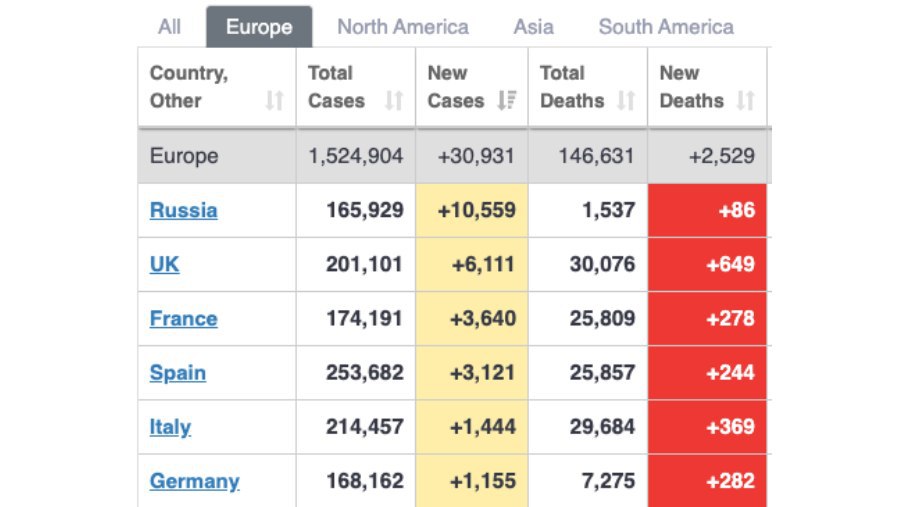Select Spain's total cases 253,682 cell

[x=356, y=373]
